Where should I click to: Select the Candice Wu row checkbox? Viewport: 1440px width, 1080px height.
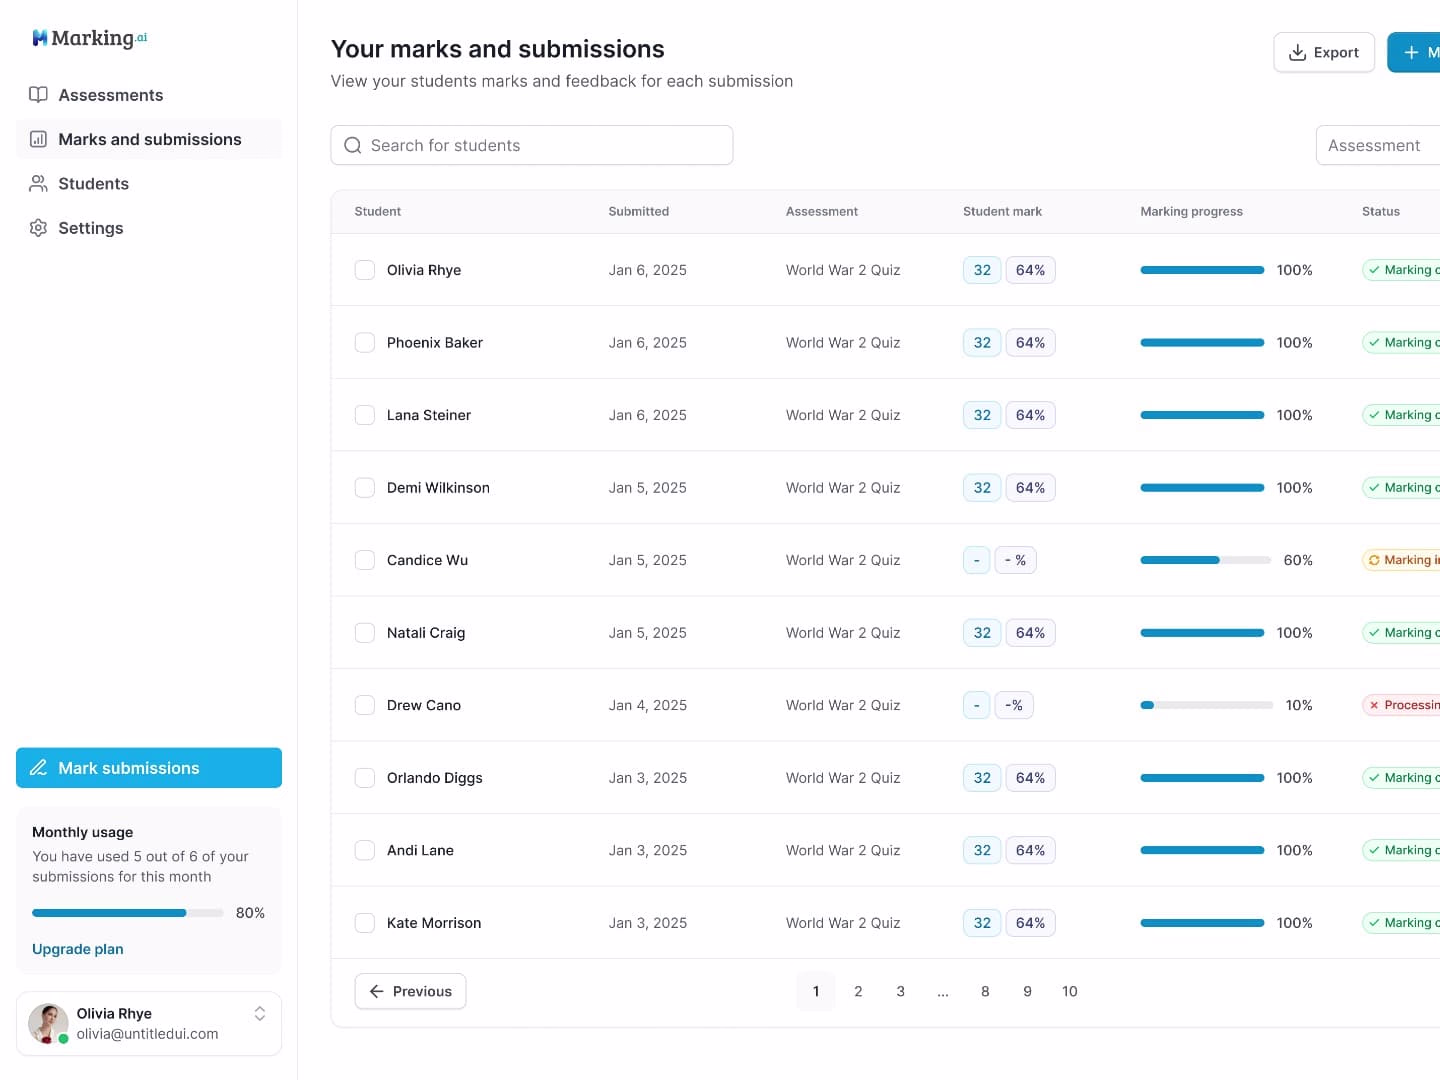(365, 560)
